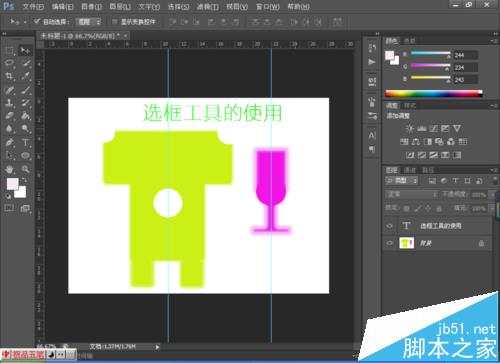The width and height of the screenshot is (500, 363).
Task: Switch to the 样式 tab
Action: [x=410, y=105]
